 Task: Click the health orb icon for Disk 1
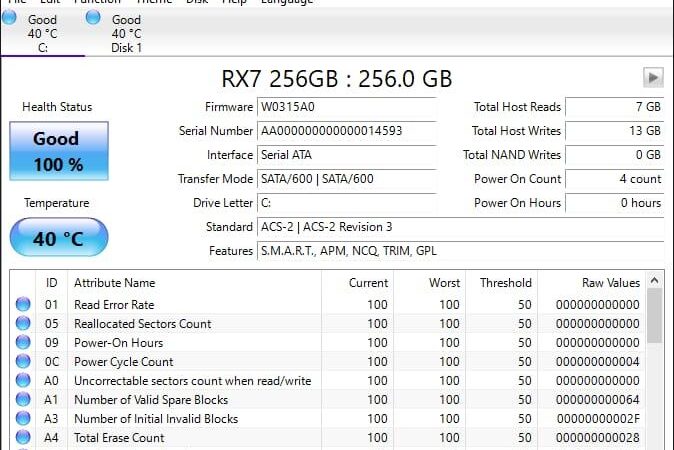click(93, 18)
